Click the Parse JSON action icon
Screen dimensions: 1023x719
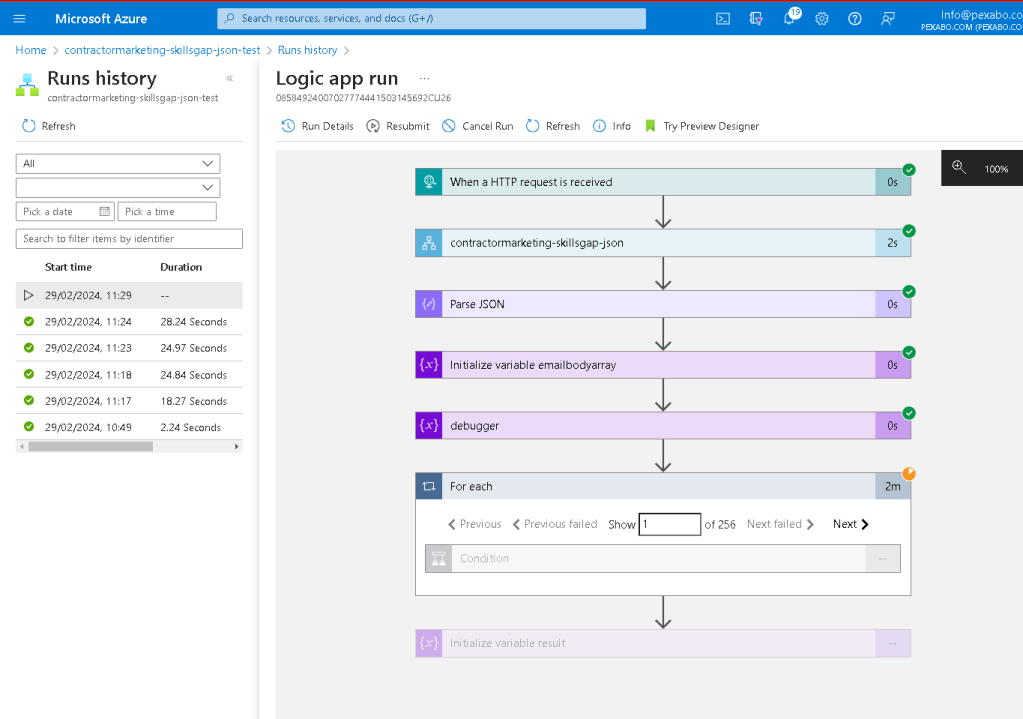point(429,304)
